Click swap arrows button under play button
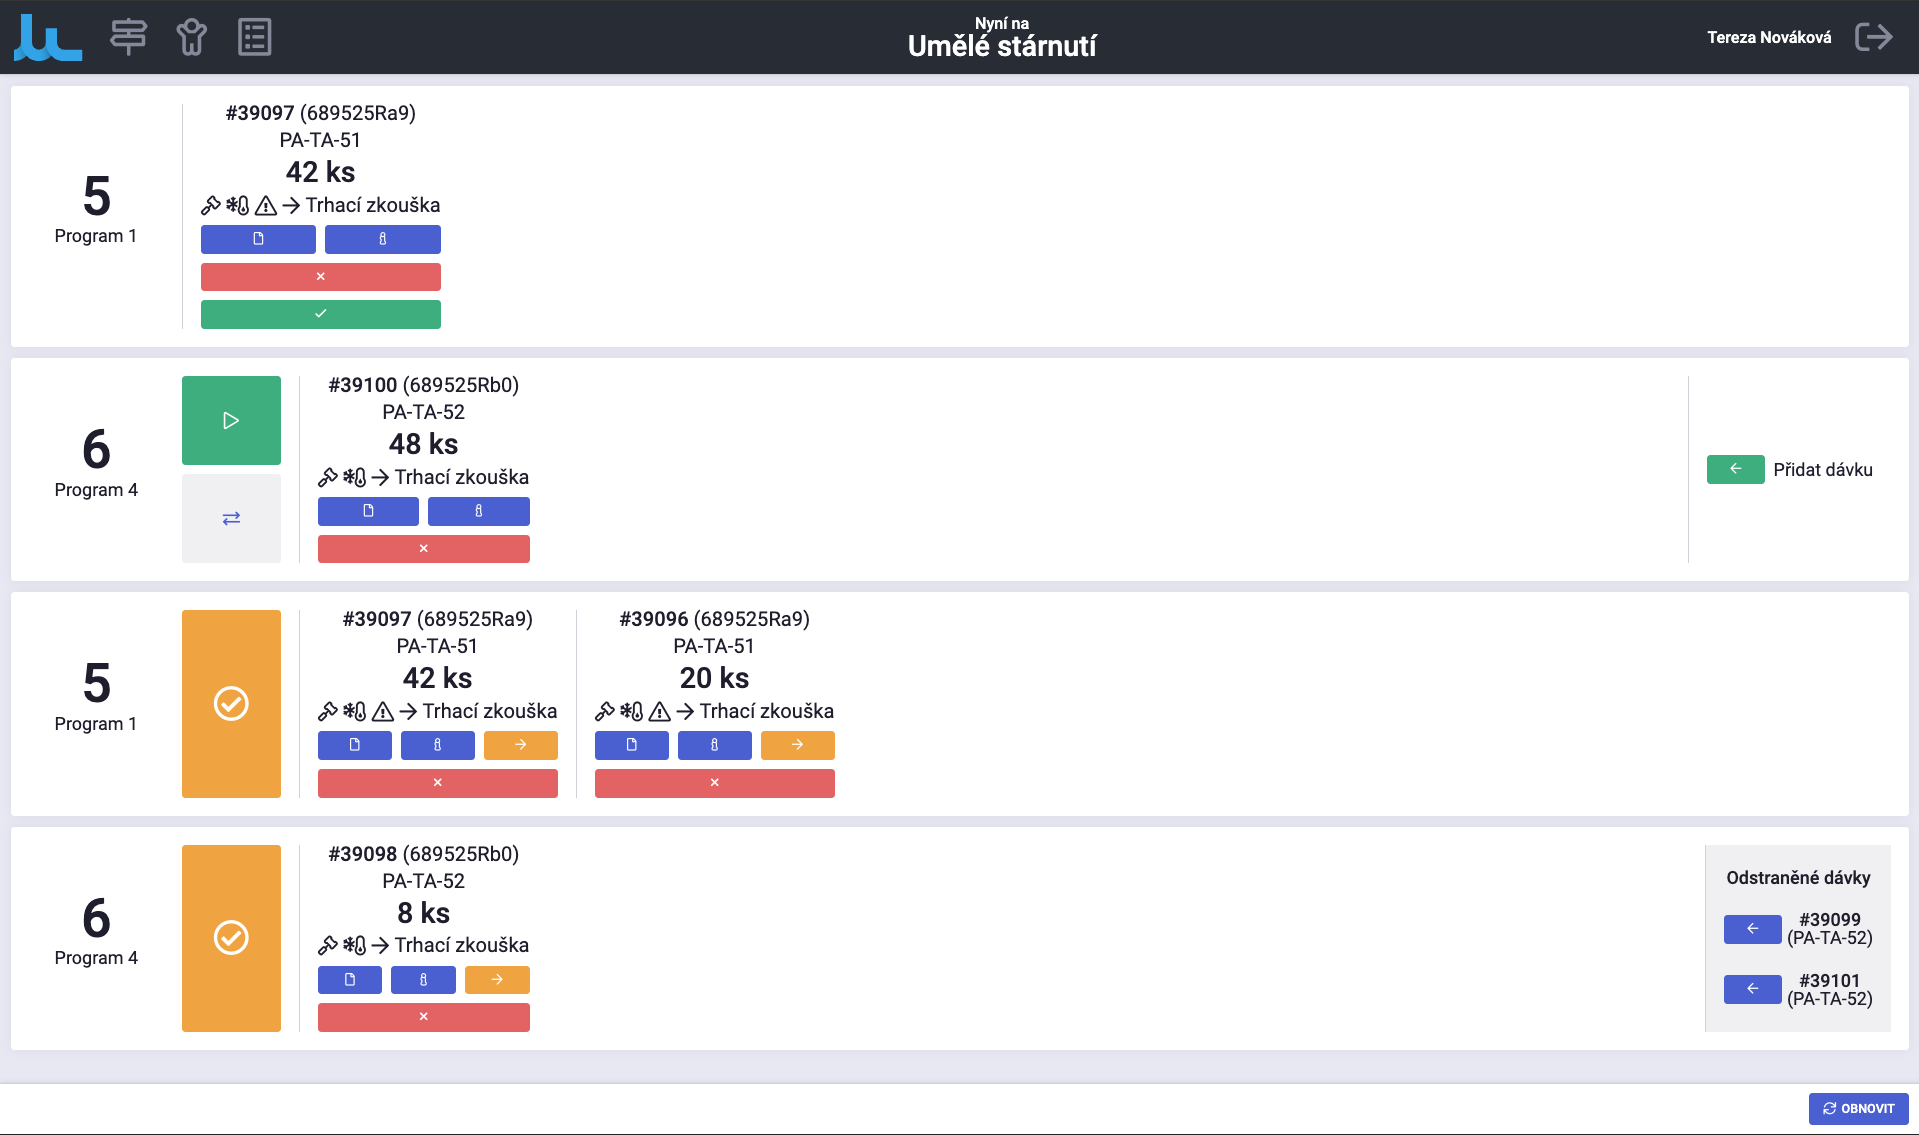This screenshot has width=1919, height=1135. (x=231, y=518)
